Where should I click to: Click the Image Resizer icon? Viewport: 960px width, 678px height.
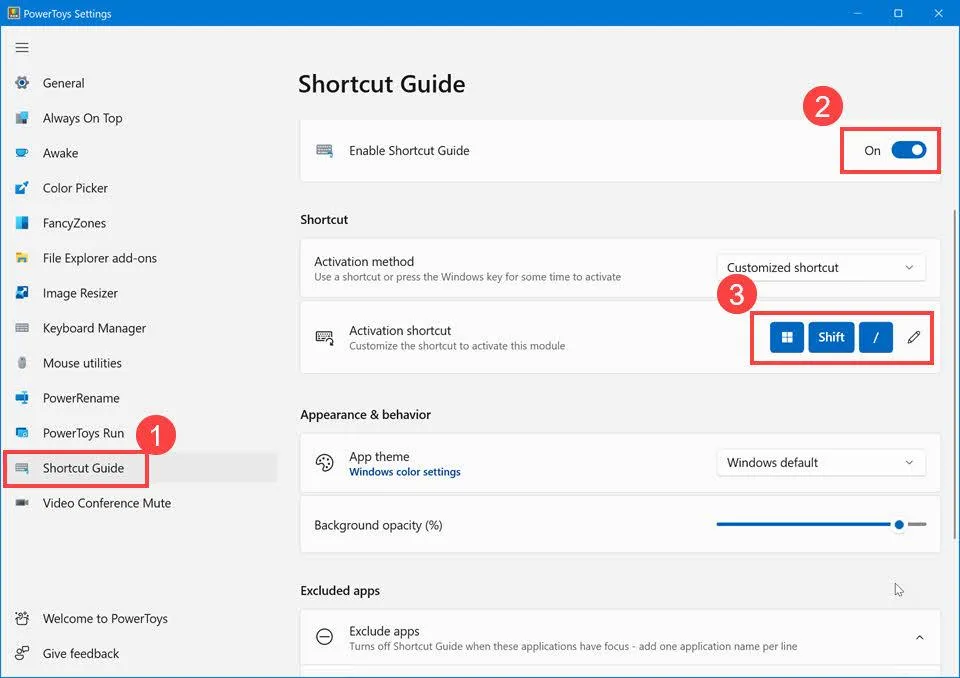22,293
